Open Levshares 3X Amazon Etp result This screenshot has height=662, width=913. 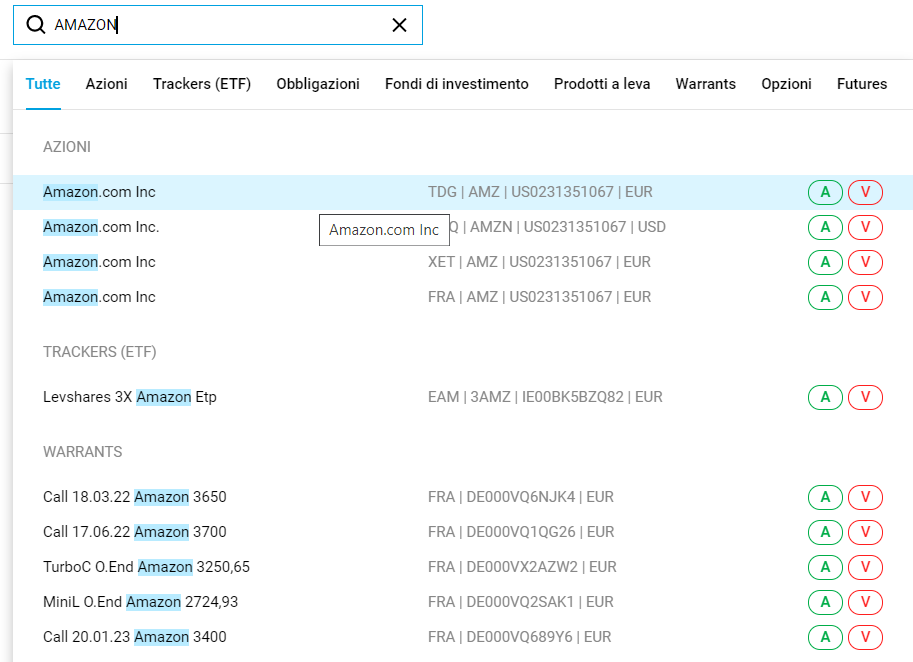130,397
